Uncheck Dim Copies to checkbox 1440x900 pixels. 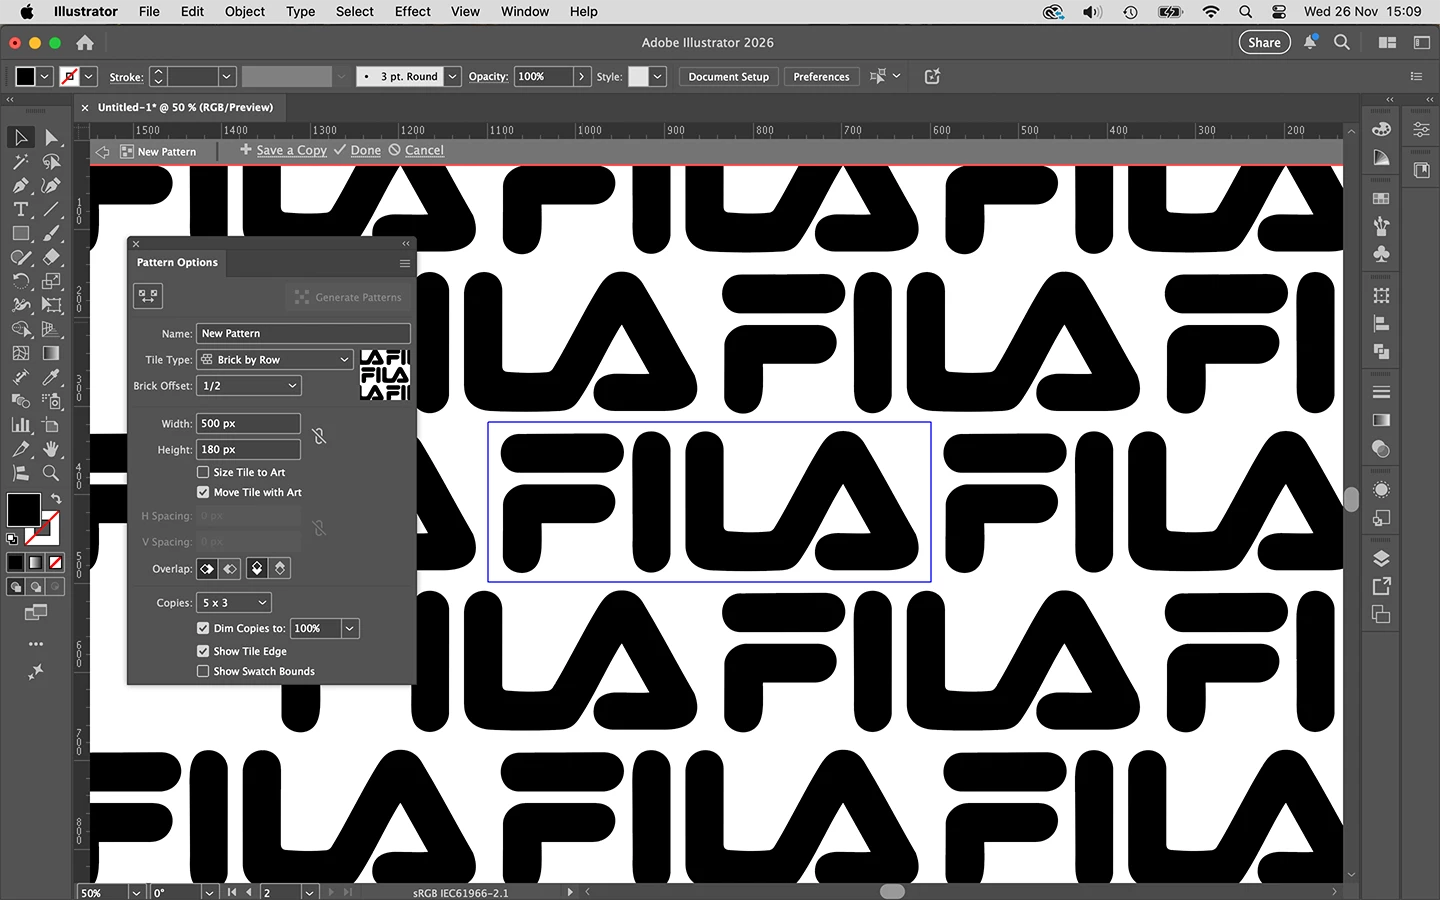(x=203, y=628)
